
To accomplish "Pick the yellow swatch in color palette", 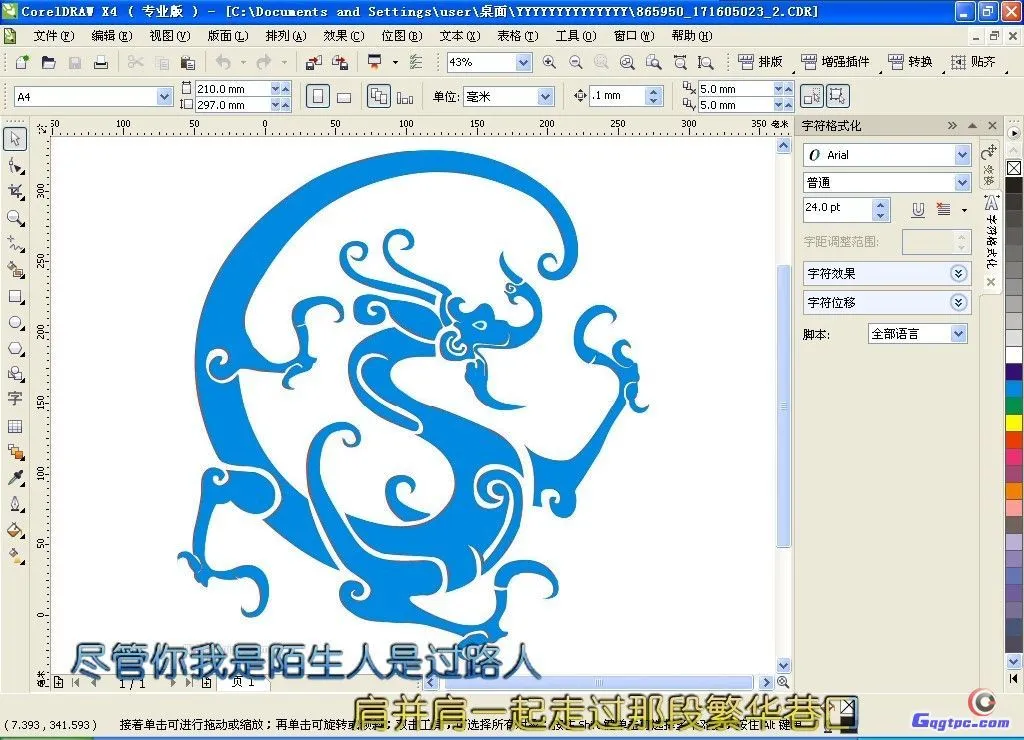I will 1014,422.
